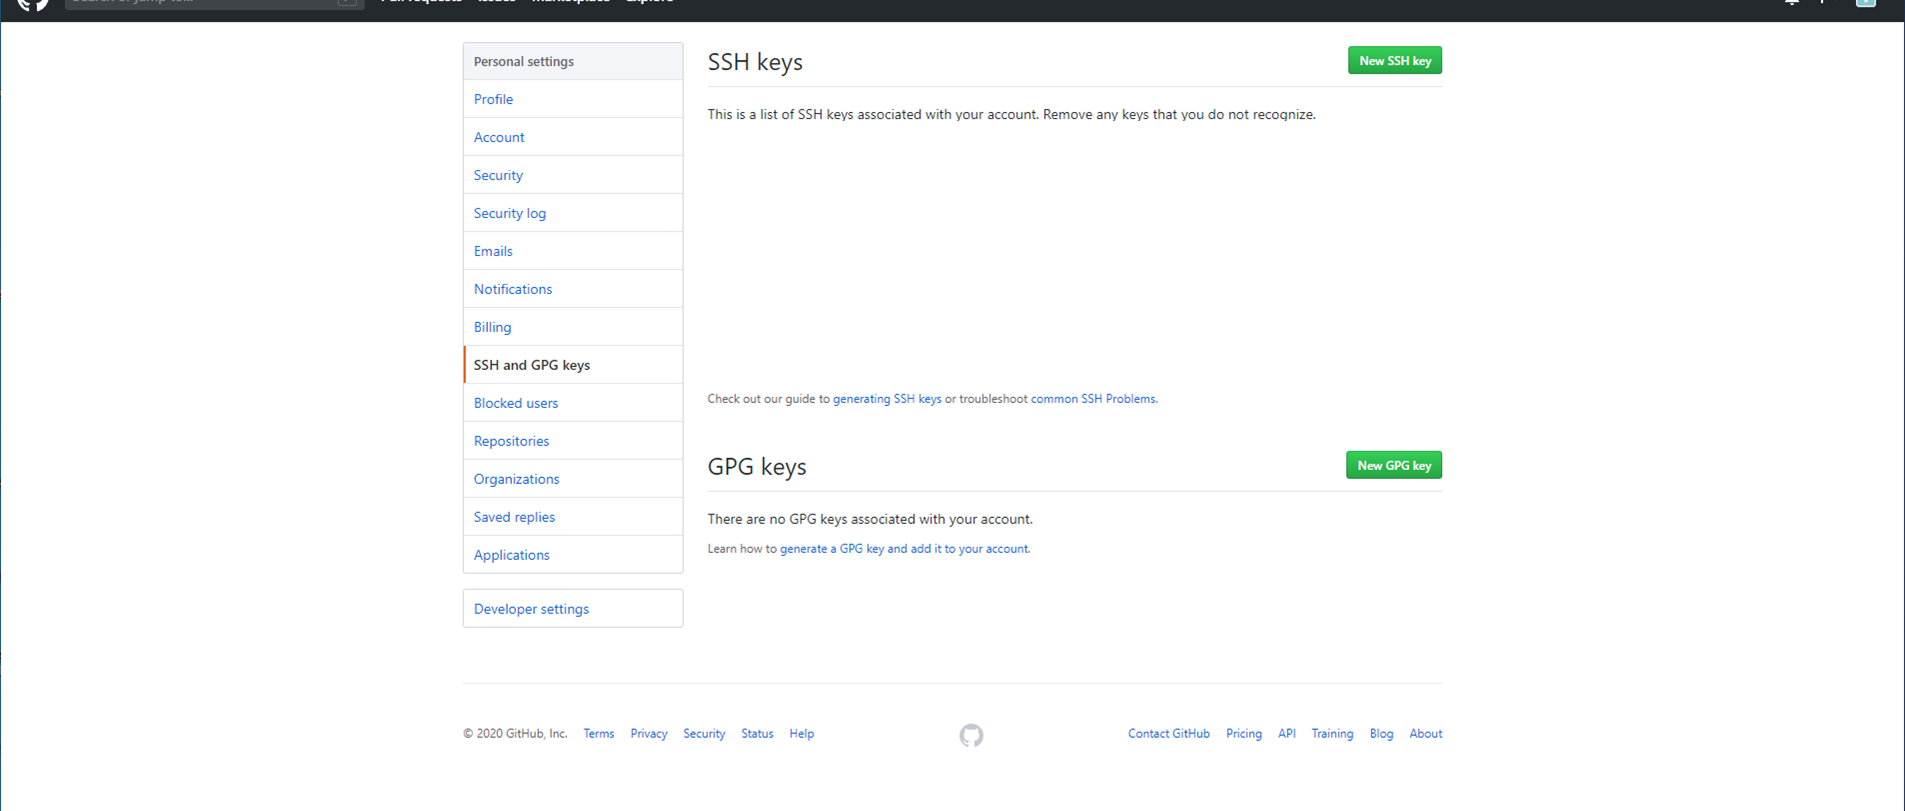Open Help in the footer

tap(801, 734)
